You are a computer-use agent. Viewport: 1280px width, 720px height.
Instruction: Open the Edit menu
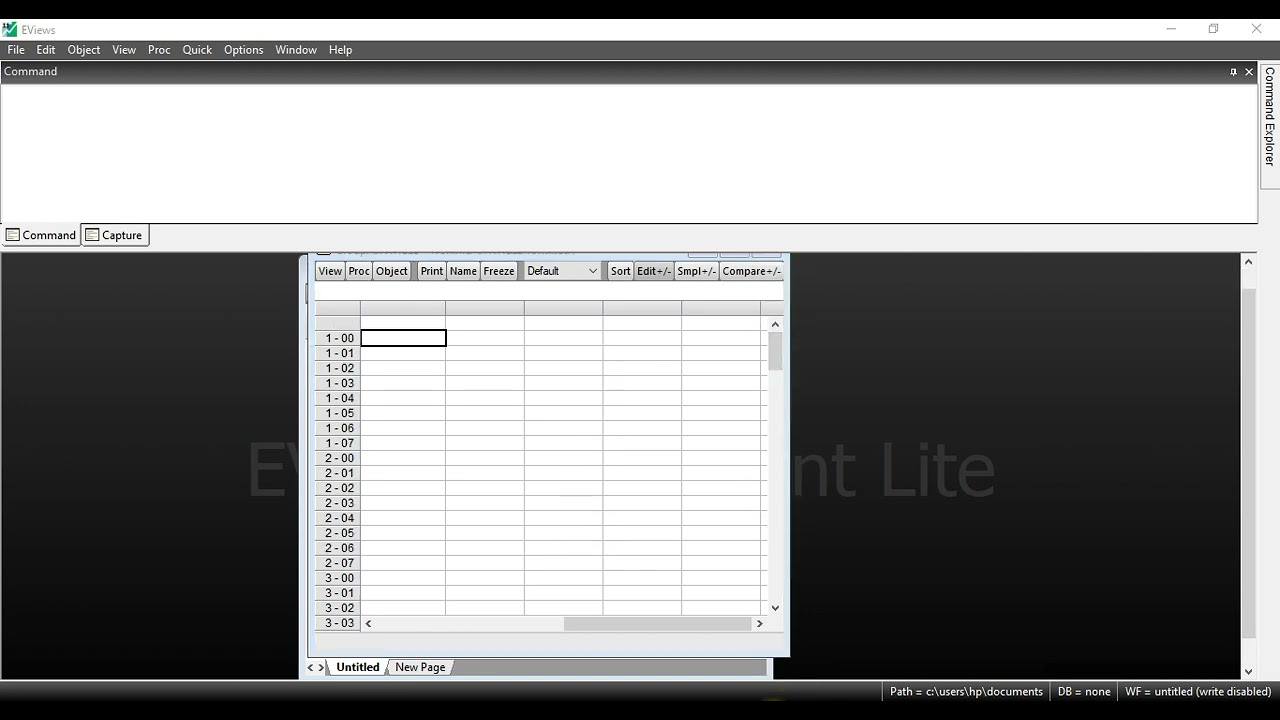[x=46, y=50]
